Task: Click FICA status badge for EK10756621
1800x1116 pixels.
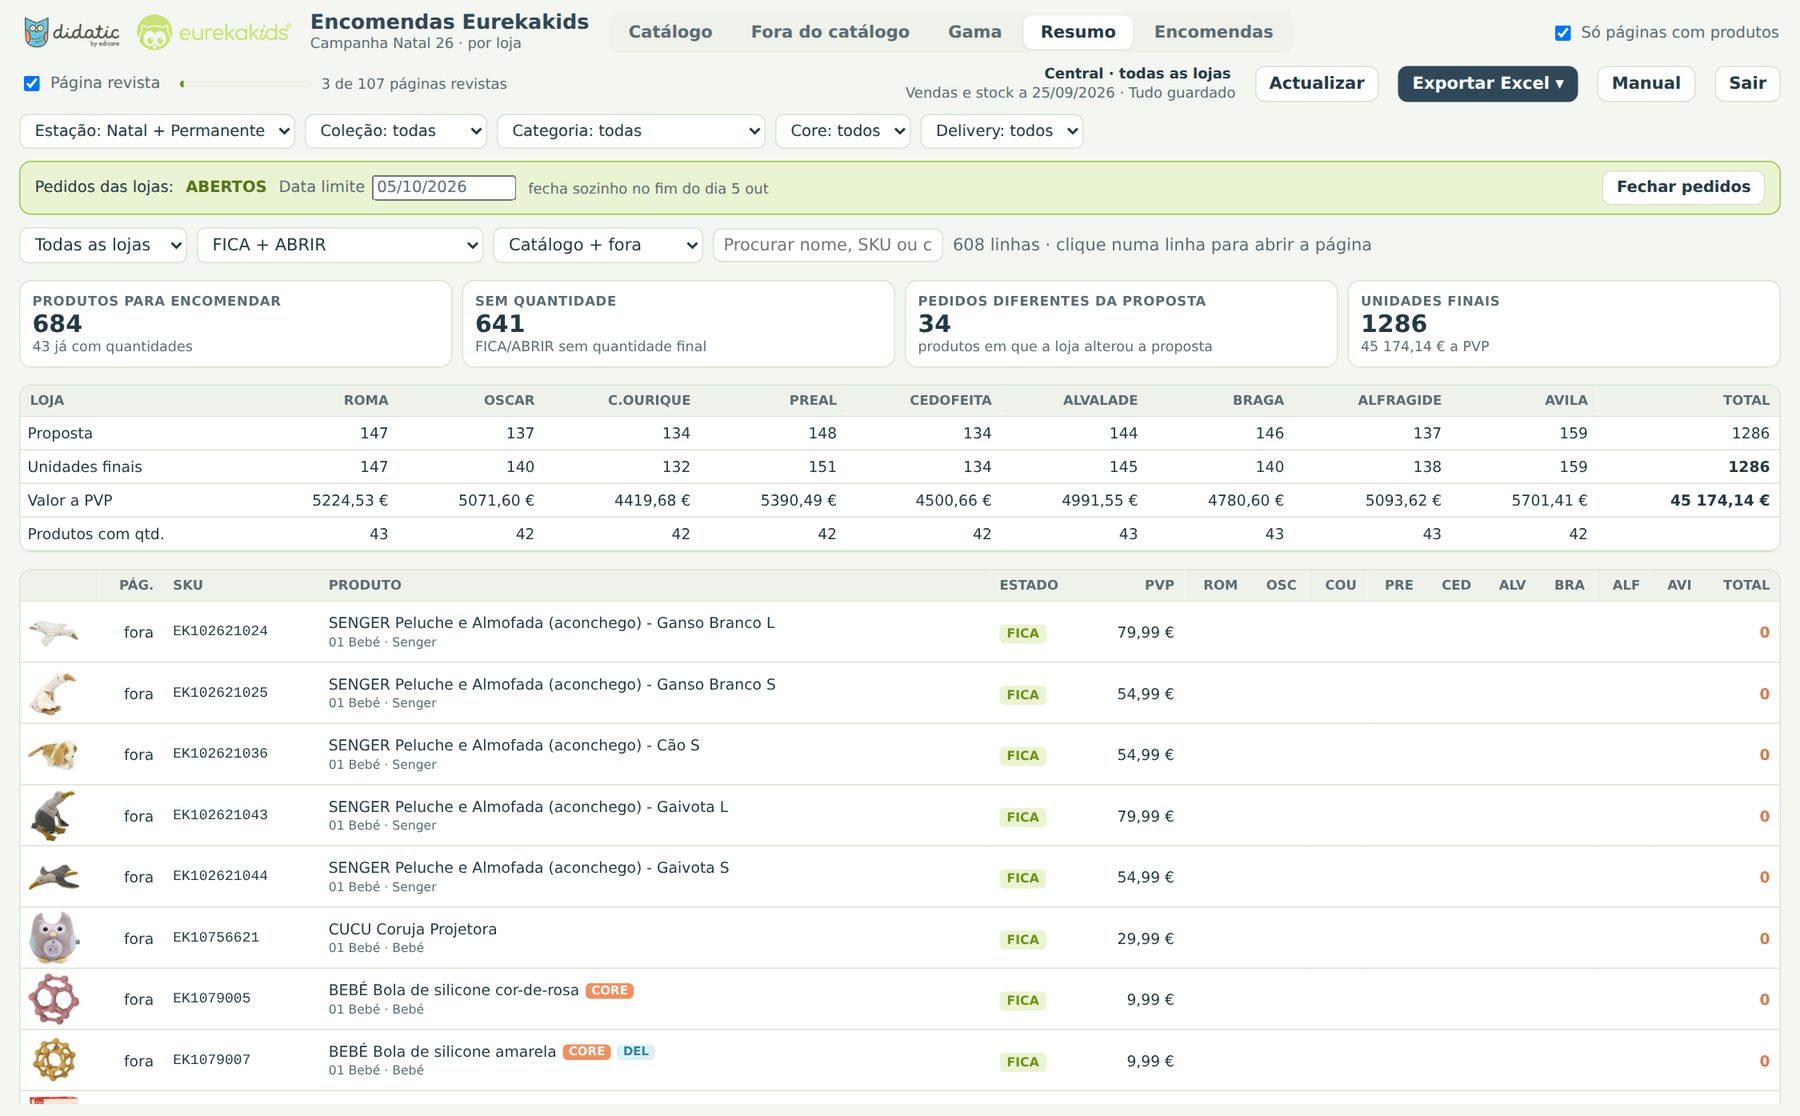Action: (1022, 939)
